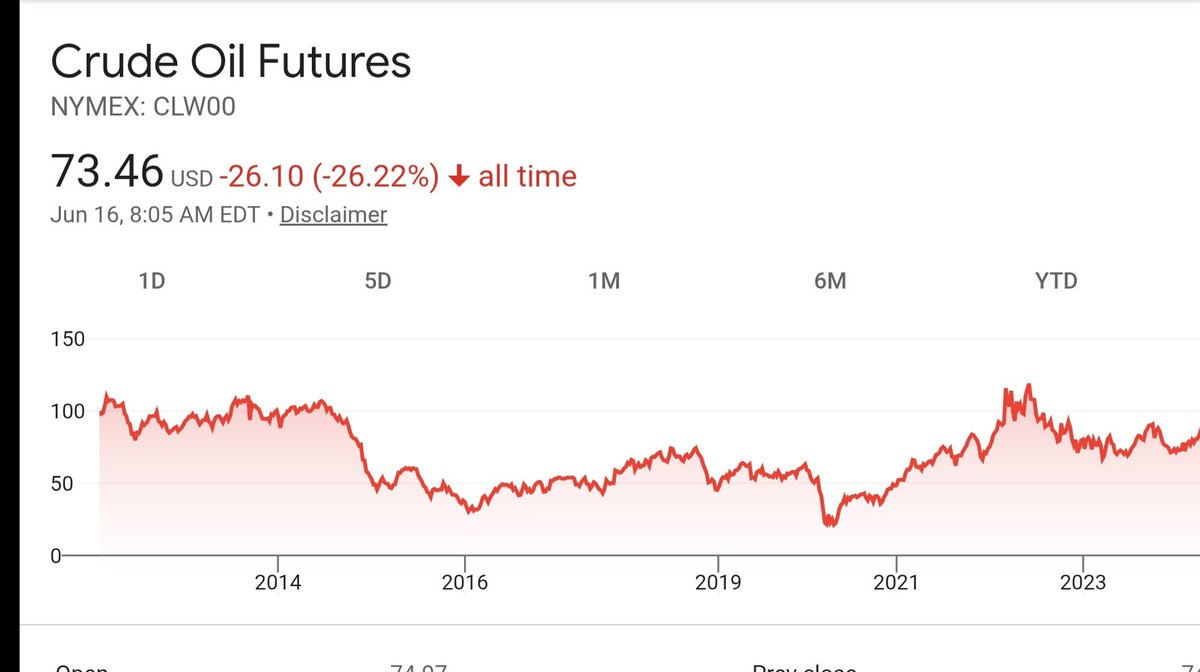This screenshot has width=1200, height=672.
Task: Click the chart's lowest dip near 2020
Action: (x=829, y=522)
